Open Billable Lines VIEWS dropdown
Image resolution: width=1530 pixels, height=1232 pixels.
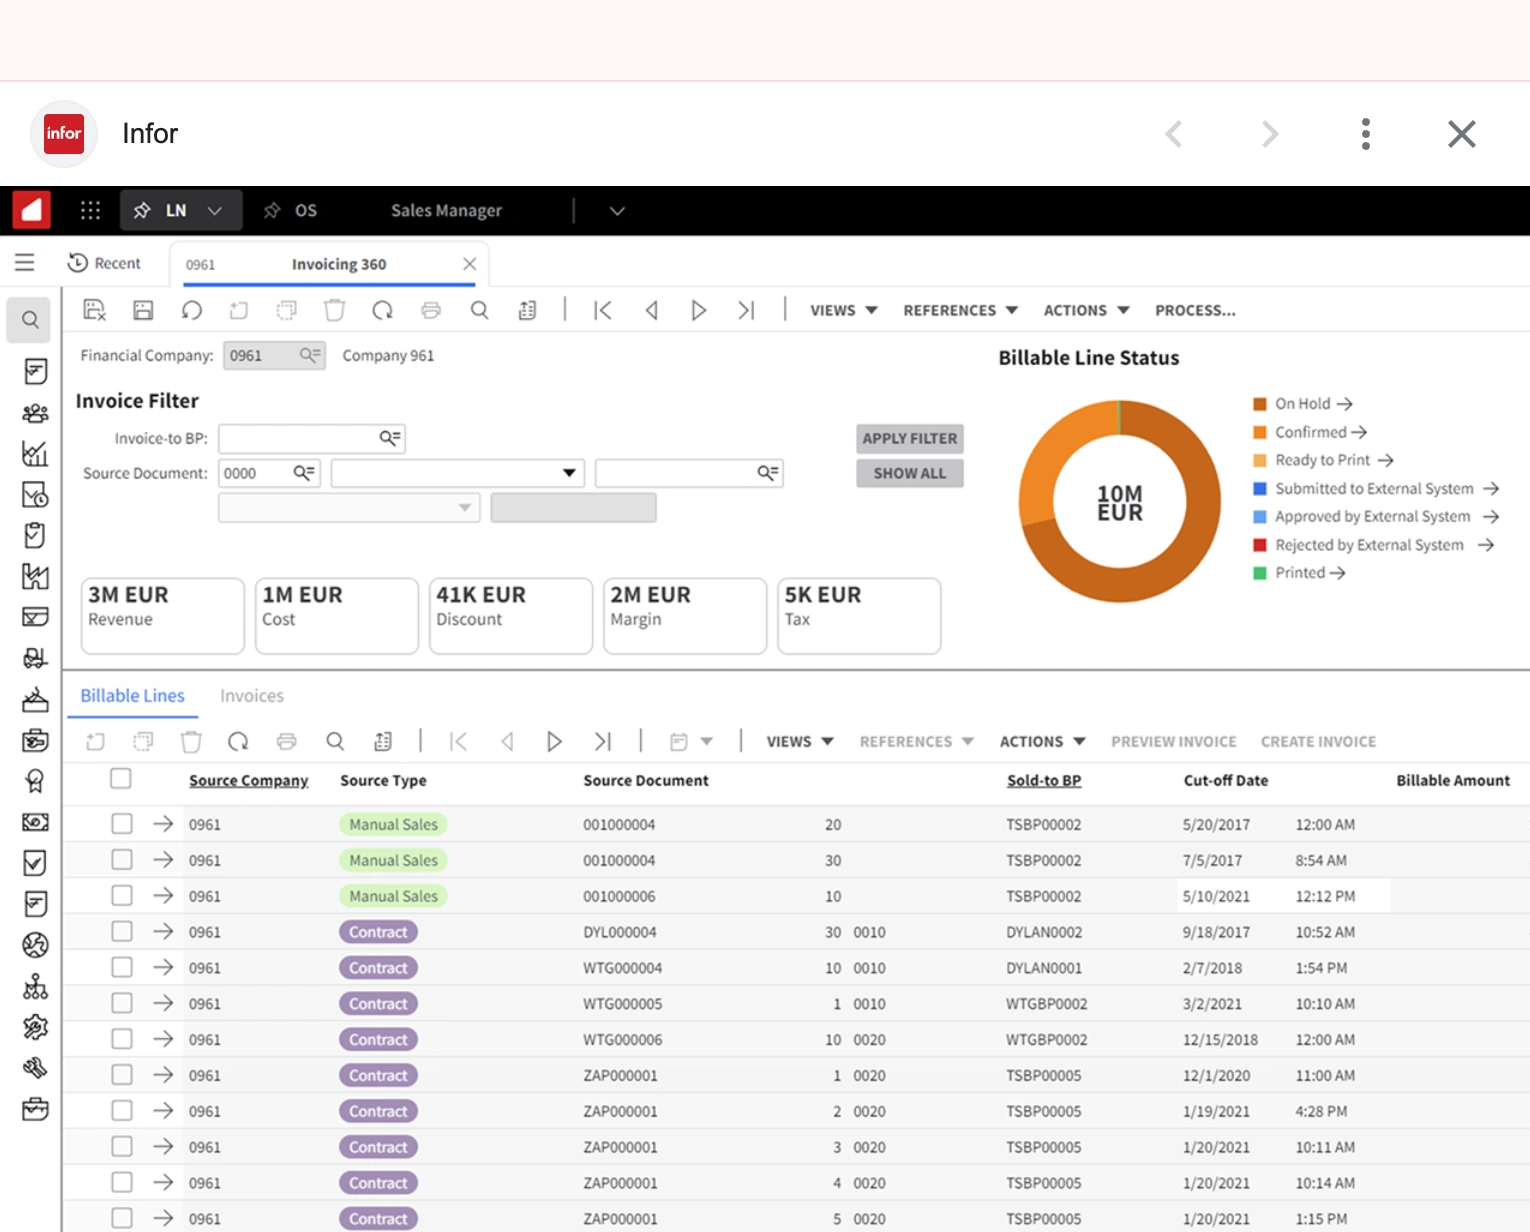[800, 741]
